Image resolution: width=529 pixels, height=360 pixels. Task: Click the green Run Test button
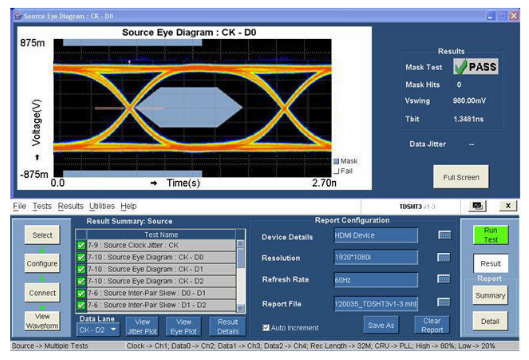click(491, 235)
